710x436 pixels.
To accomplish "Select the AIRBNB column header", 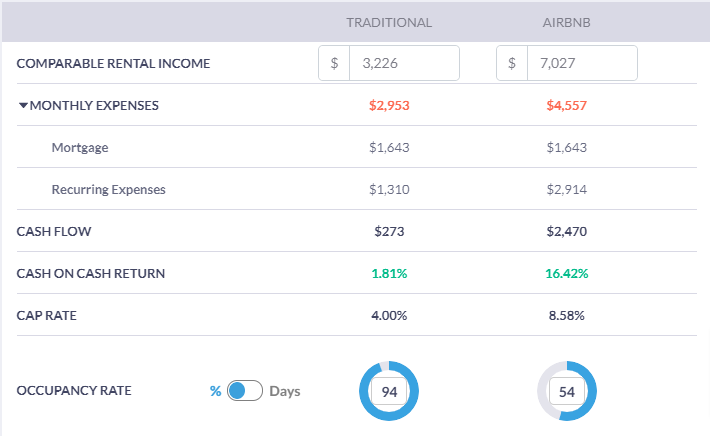I will (x=567, y=22).
